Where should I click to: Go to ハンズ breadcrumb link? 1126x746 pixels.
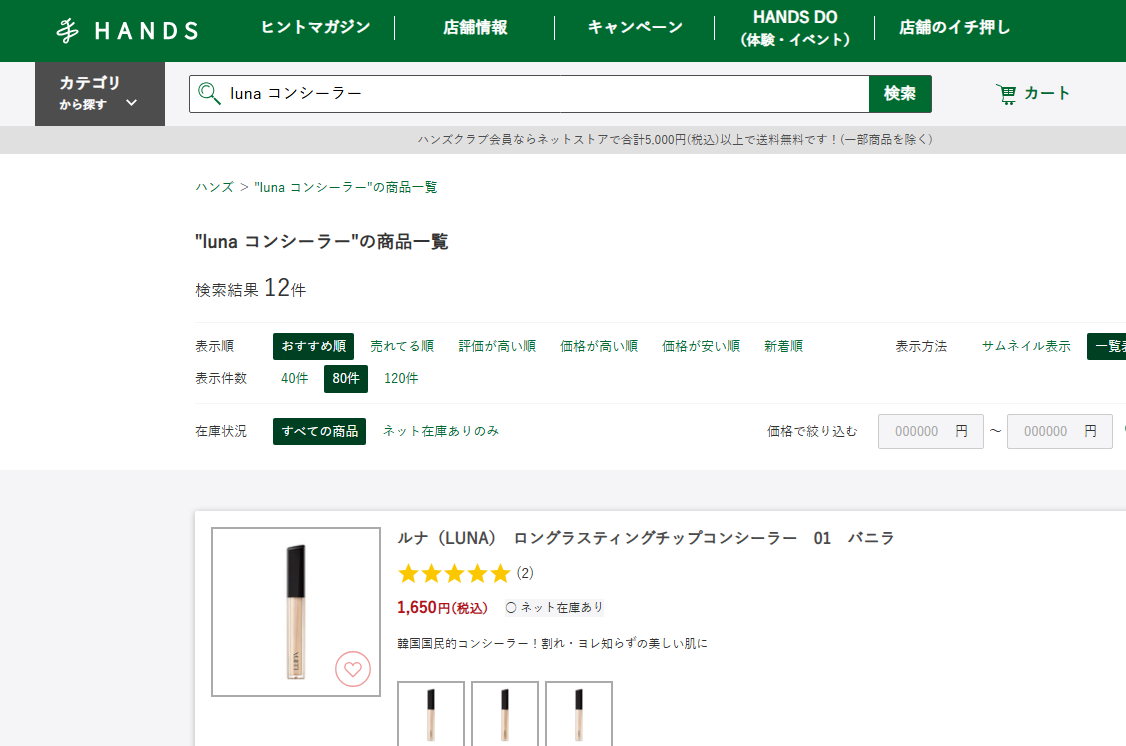215,187
